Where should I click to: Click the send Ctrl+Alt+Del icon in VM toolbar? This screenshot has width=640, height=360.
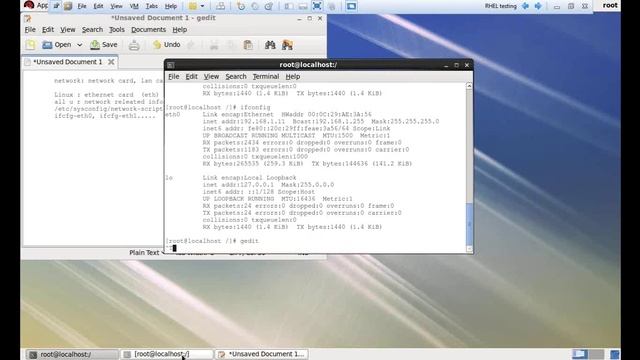[220, 6]
